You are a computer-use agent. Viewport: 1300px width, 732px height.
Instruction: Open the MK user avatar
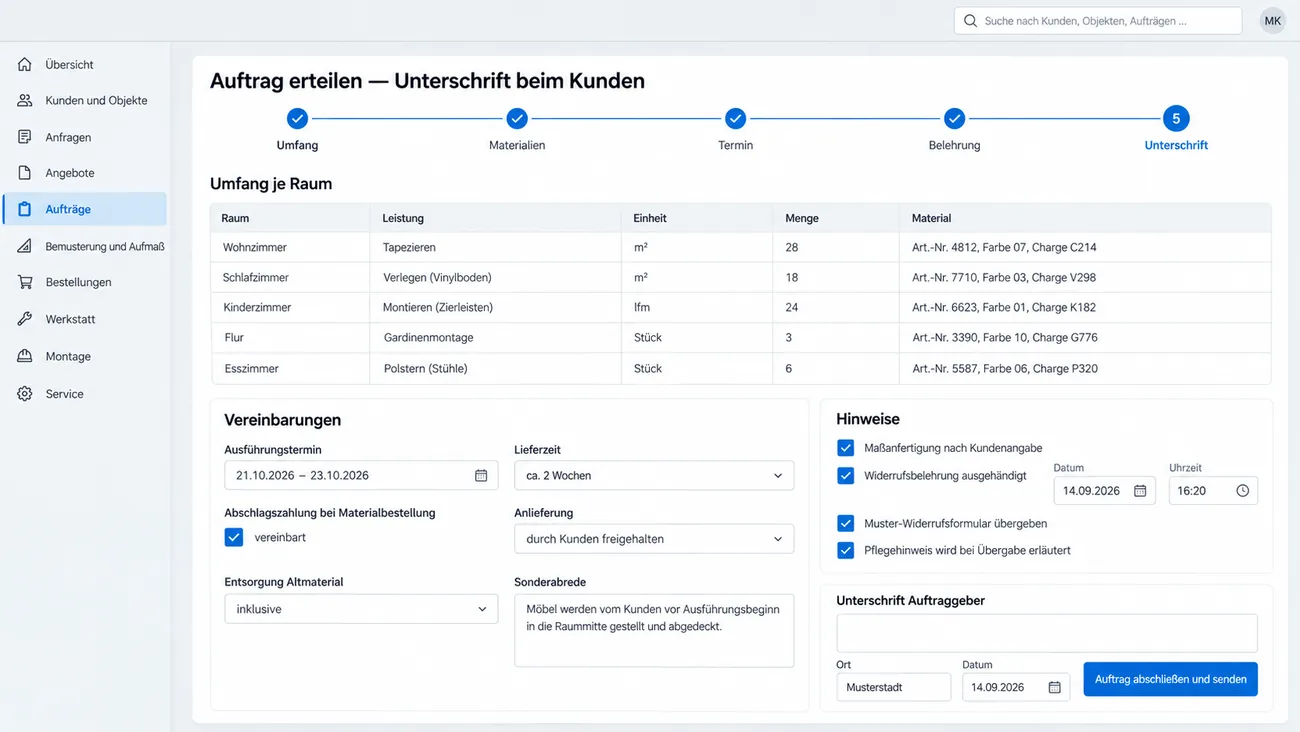1272,20
